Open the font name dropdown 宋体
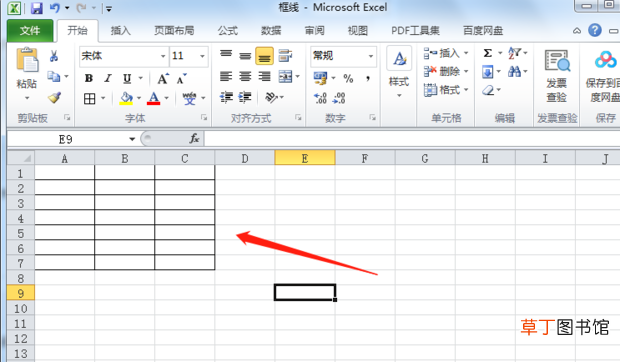 point(163,56)
